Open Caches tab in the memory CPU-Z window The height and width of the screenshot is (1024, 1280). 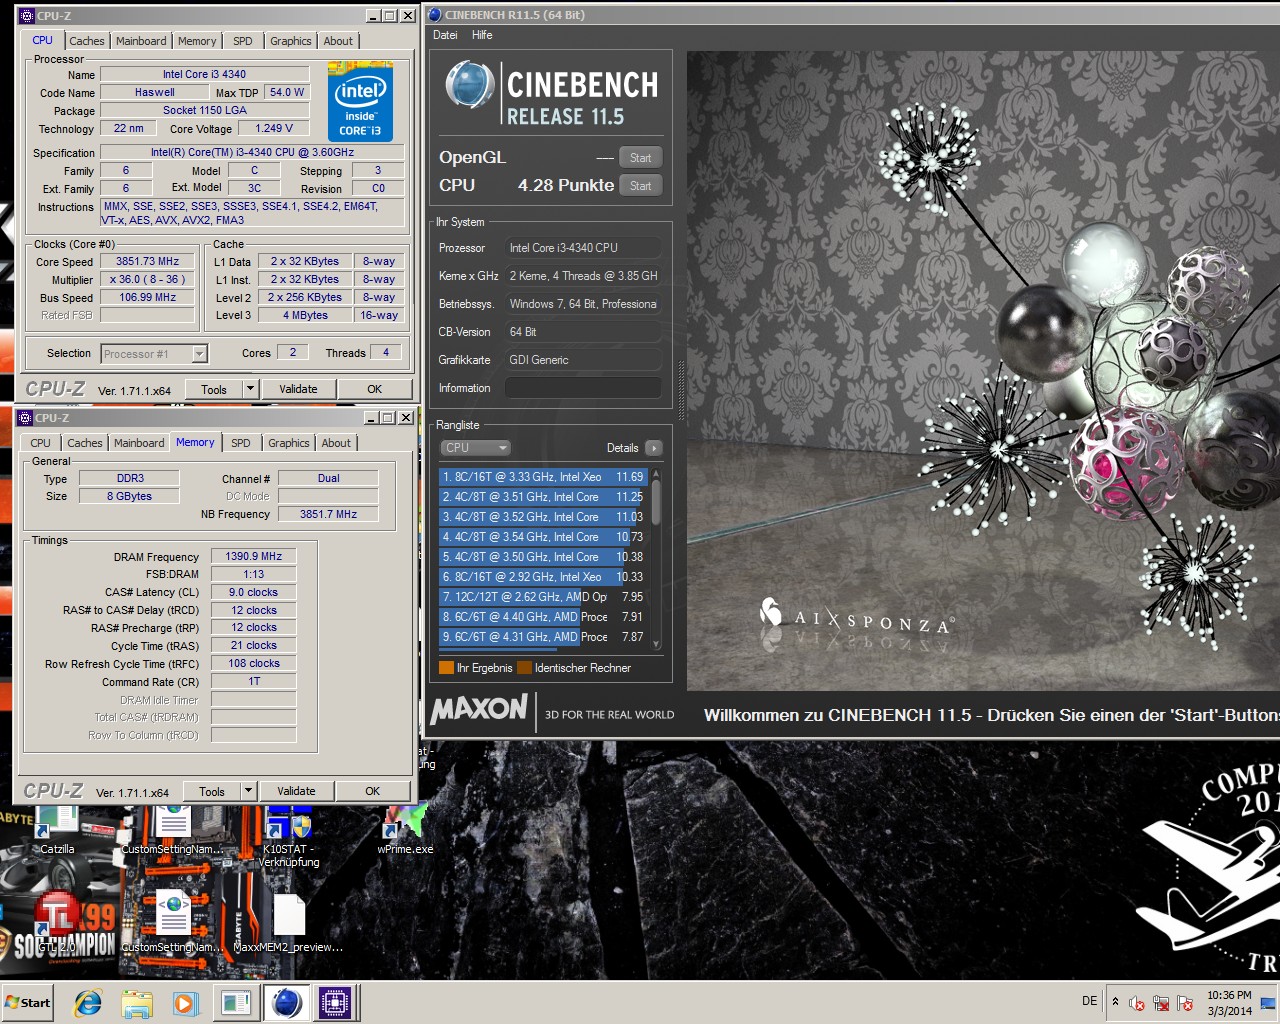(x=85, y=443)
